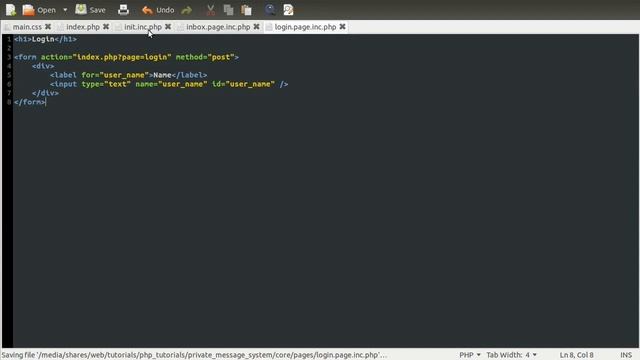Cut selection with the scissors icon
The height and width of the screenshot is (360, 640).
(211, 10)
